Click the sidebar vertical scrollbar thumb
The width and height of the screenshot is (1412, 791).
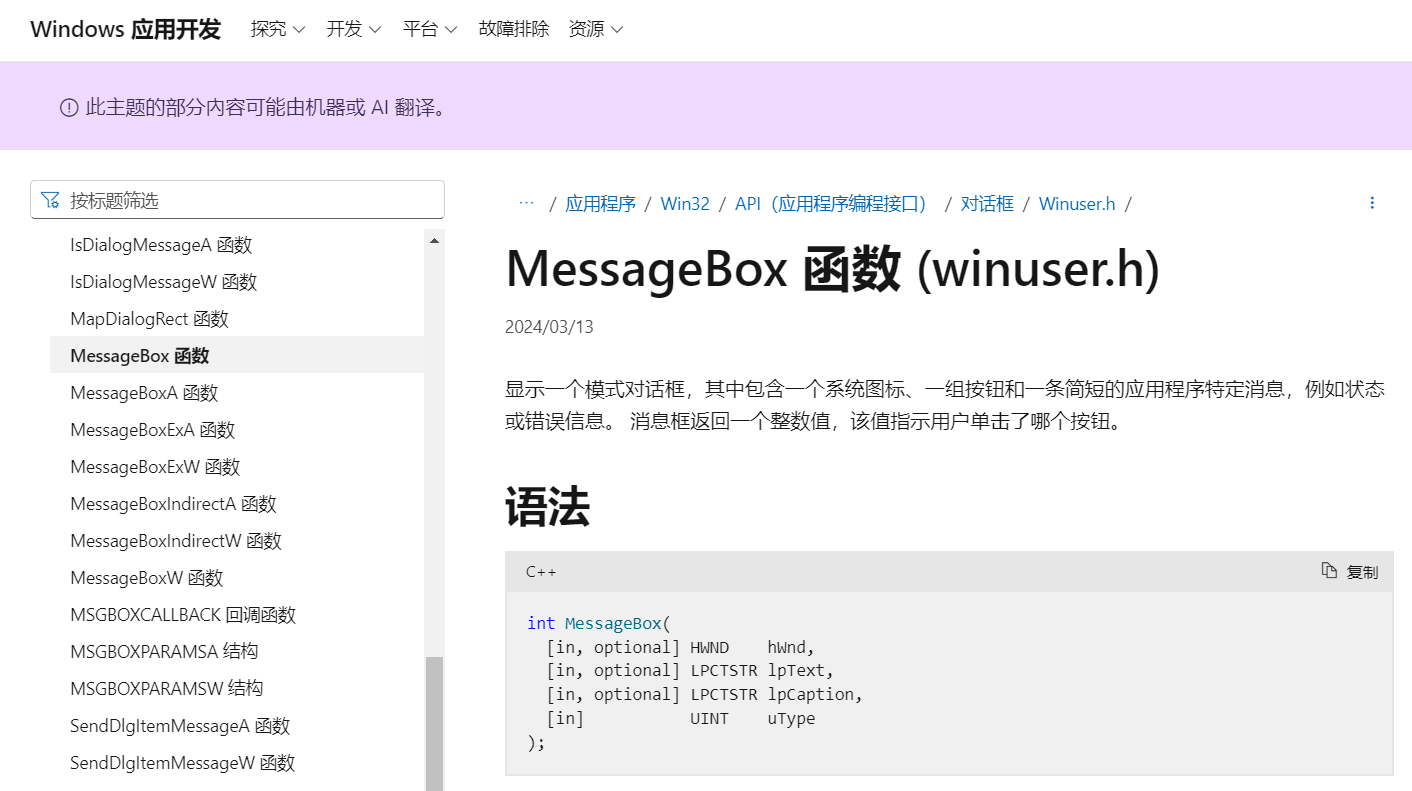(x=434, y=724)
